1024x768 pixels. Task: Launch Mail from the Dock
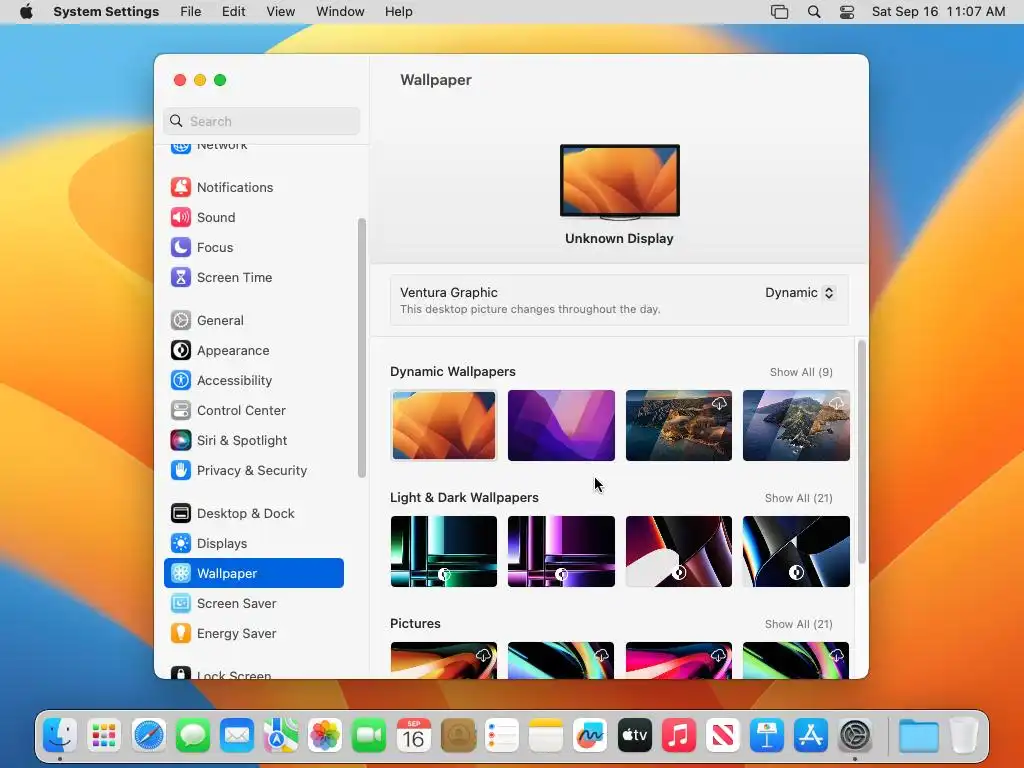237,735
